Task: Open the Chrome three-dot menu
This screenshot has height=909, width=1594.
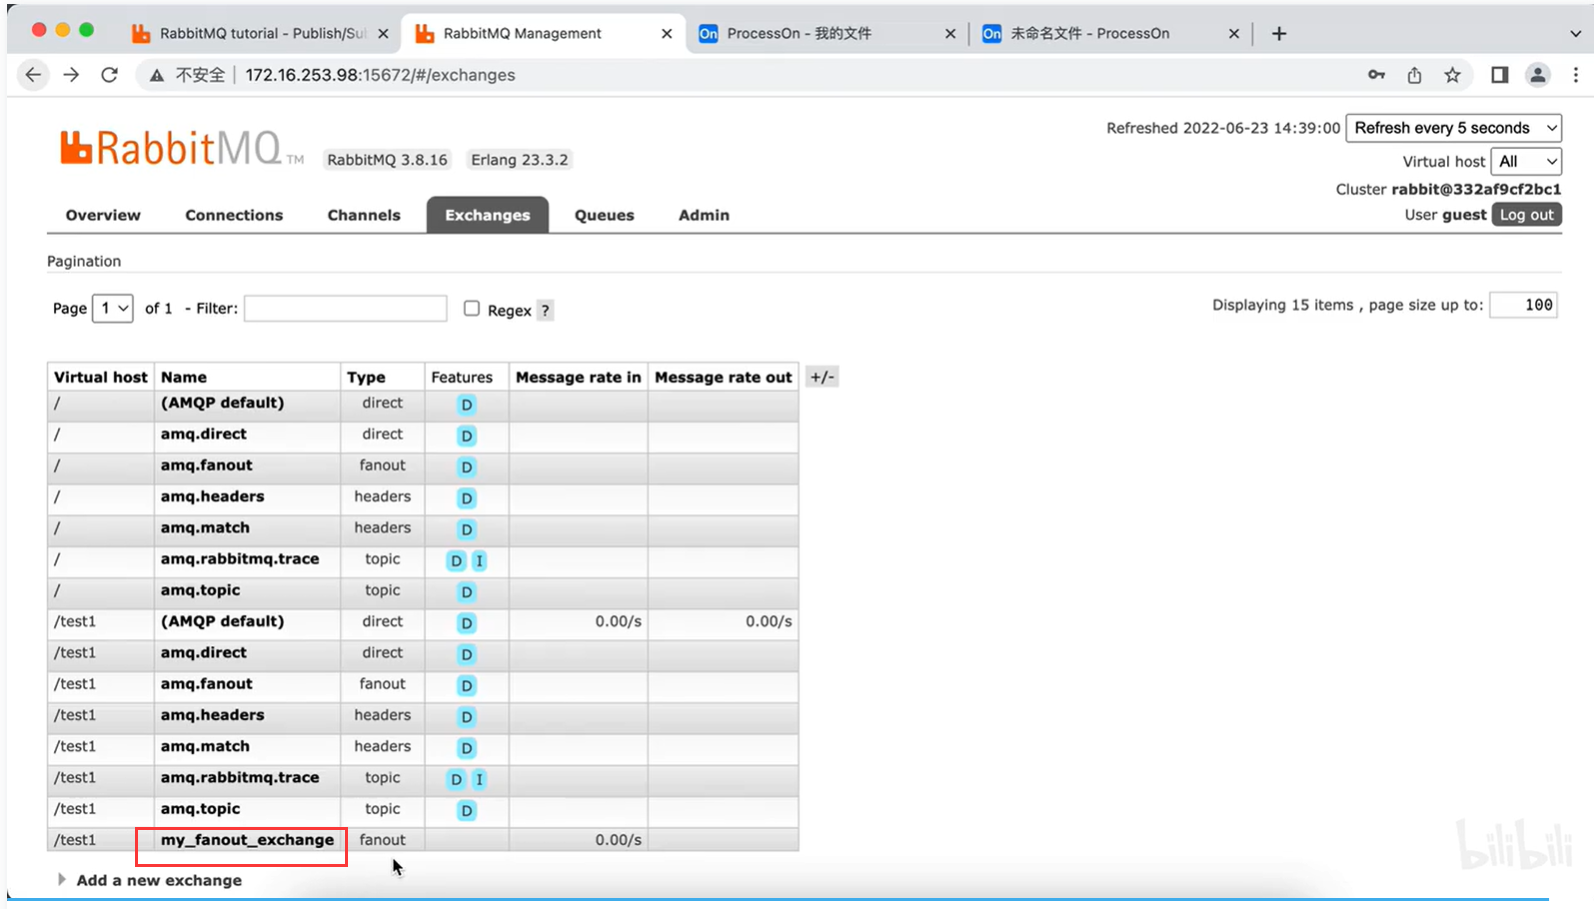Action: [x=1576, y=75]
